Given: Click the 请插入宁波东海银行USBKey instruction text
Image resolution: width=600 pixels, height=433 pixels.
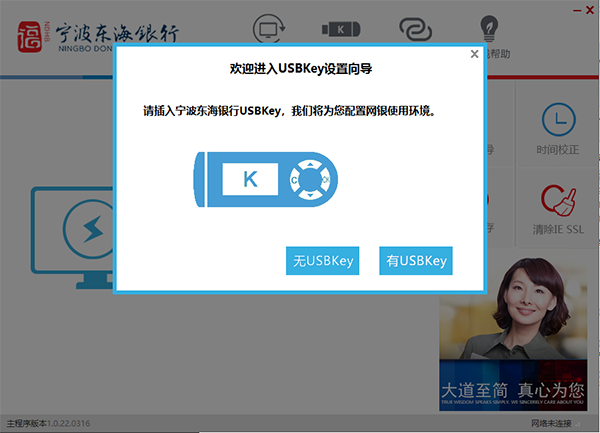Looking at the screenshot, I should [289, 111].
